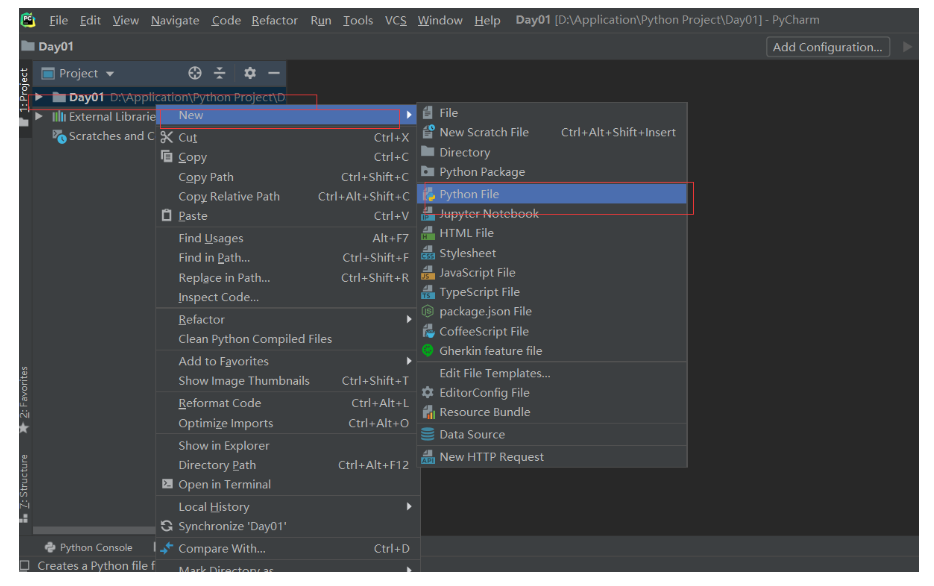934x586 pixels.
Task: Expand Local History submenu arrow
Action: 409,507
